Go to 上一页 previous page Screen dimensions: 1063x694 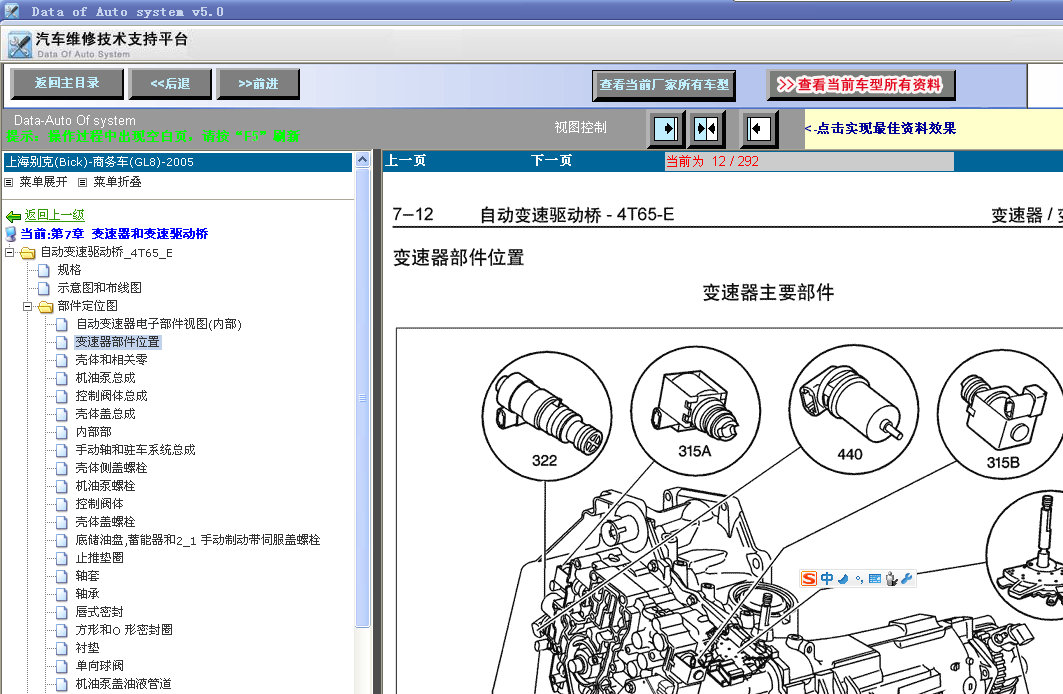tap(405, 161)
